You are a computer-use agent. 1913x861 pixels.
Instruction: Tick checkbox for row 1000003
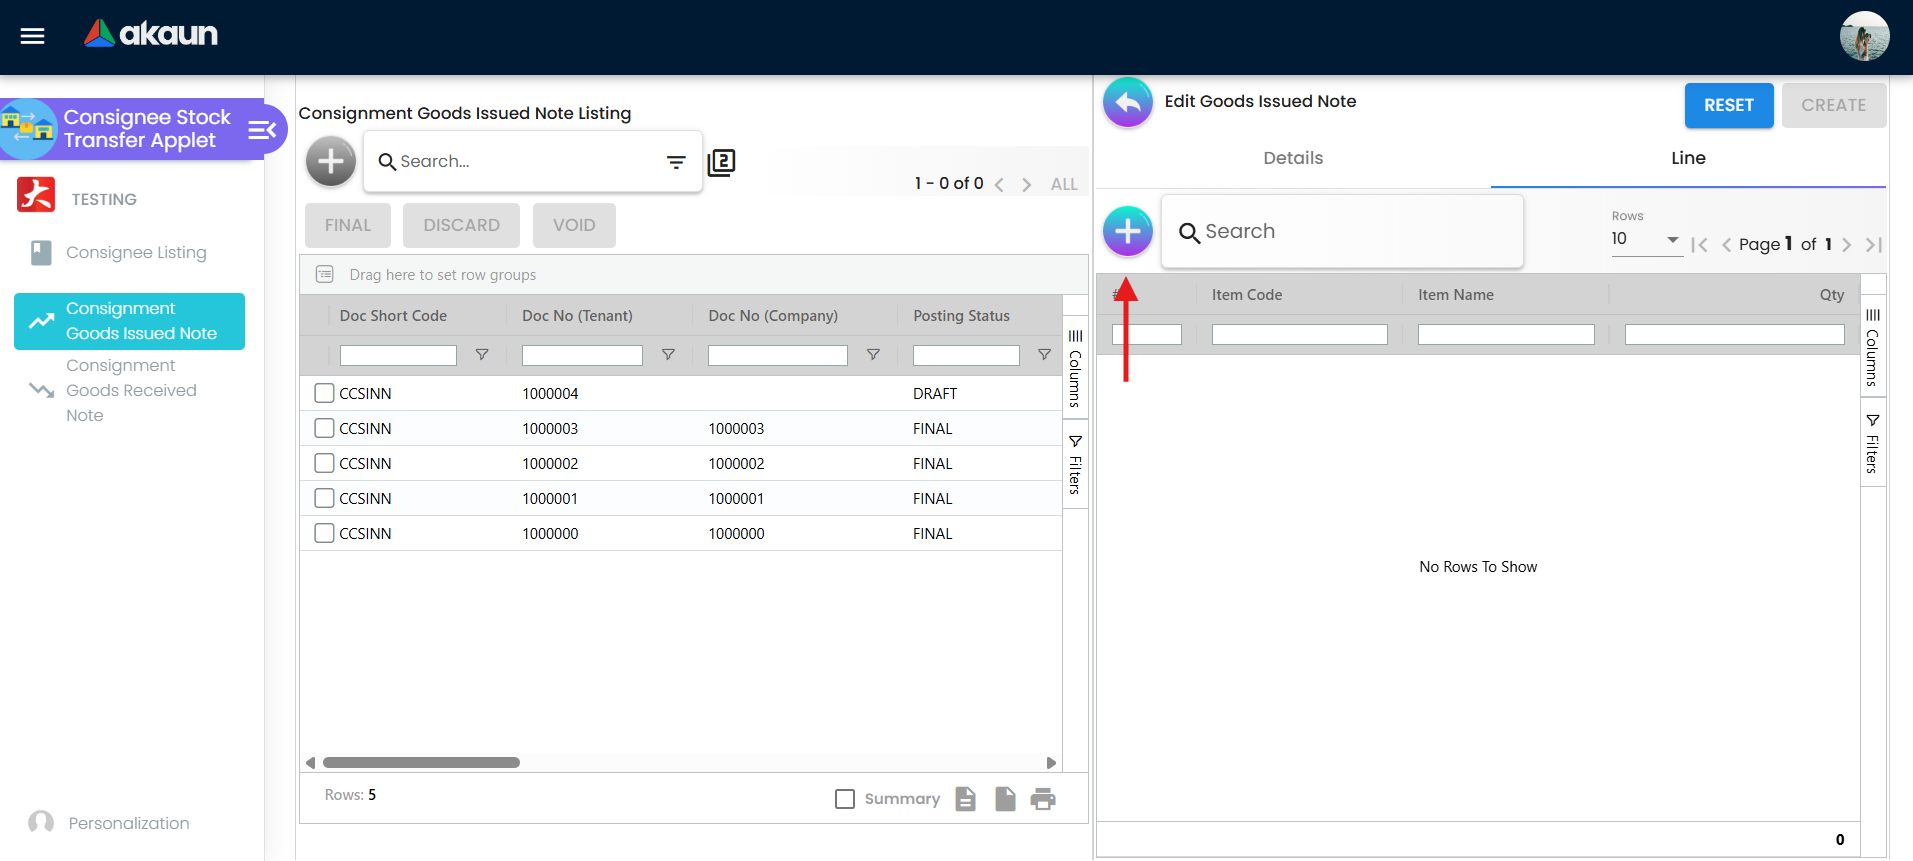click(x=324, y=428)
